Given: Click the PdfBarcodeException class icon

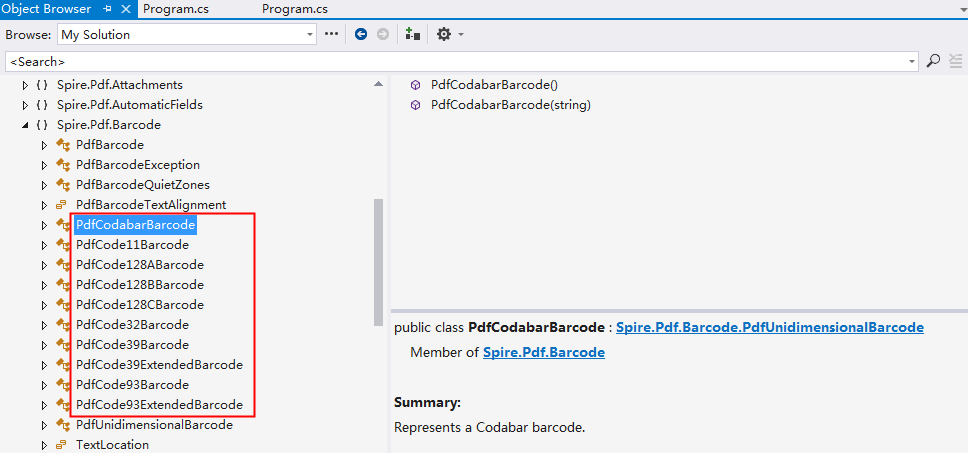Looking at the screenshot, I should click(x=62, y=165).
